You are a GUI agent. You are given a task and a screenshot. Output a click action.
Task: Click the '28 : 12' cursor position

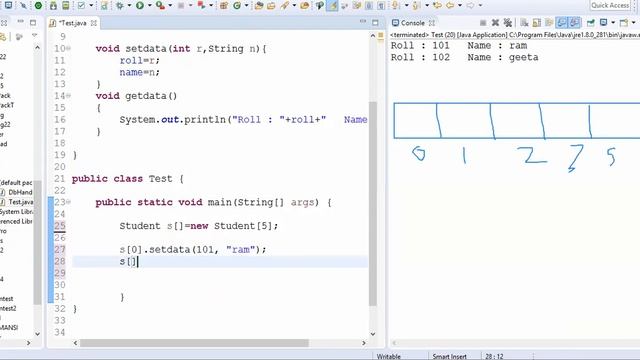[x=494, y=356]
